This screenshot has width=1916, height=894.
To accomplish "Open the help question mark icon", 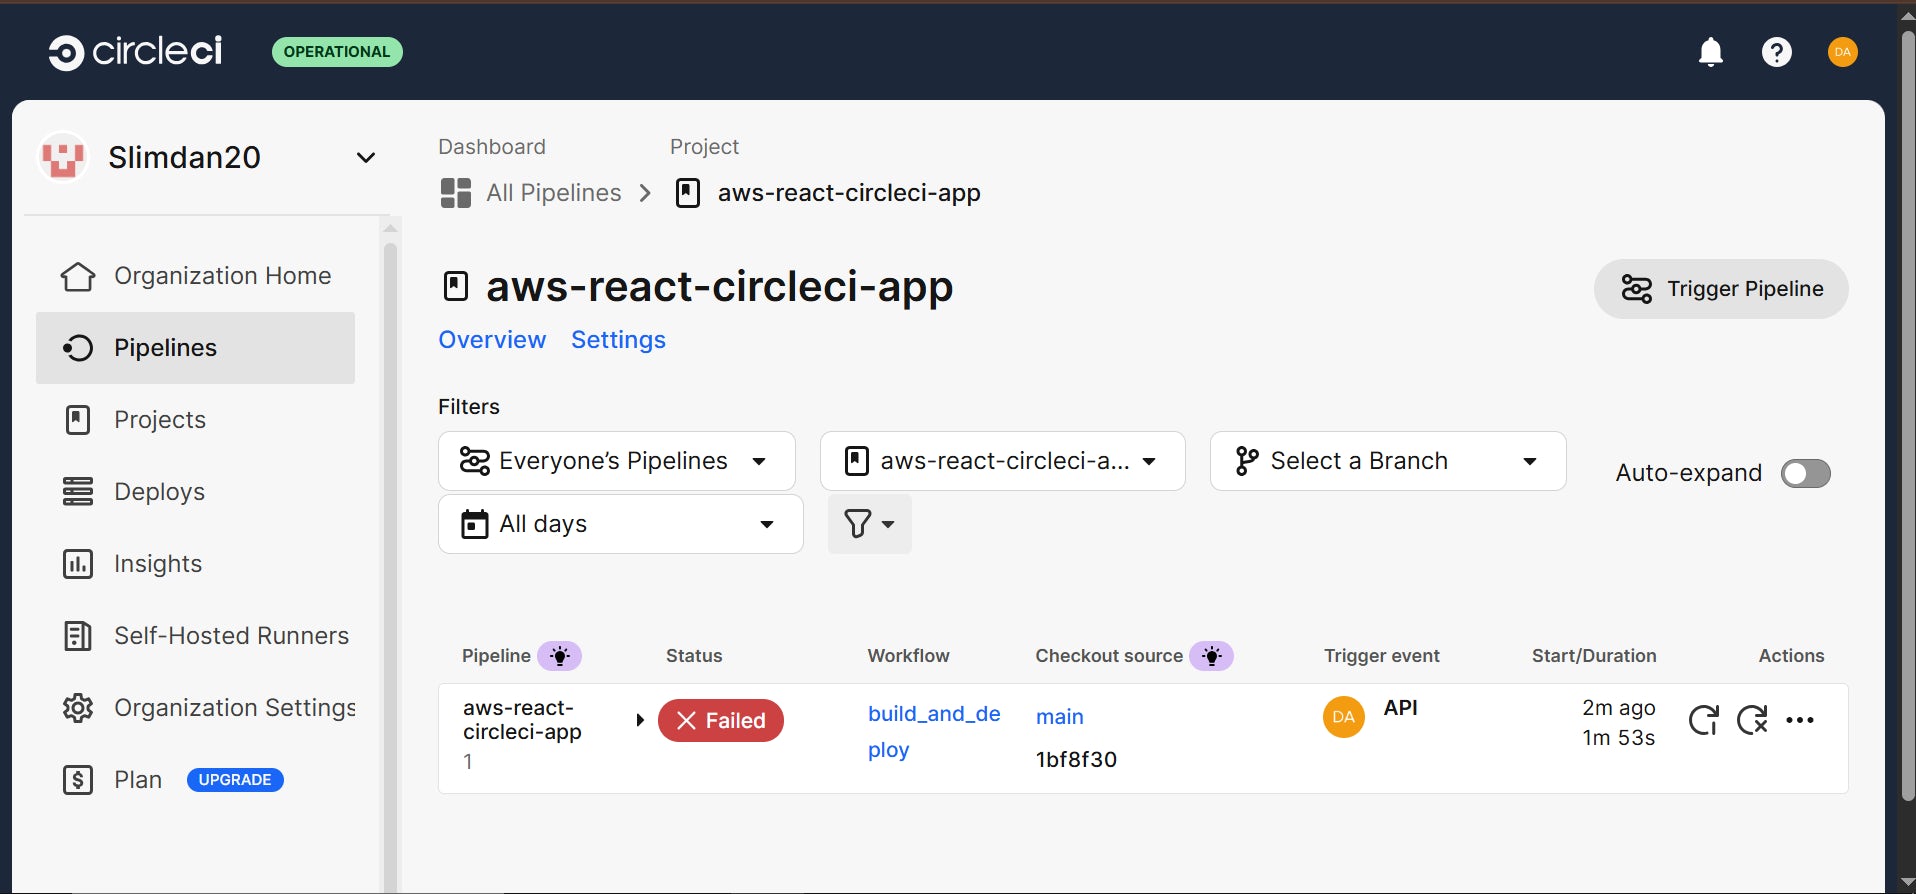I will pyautogui.click(x=1777, y=52).
